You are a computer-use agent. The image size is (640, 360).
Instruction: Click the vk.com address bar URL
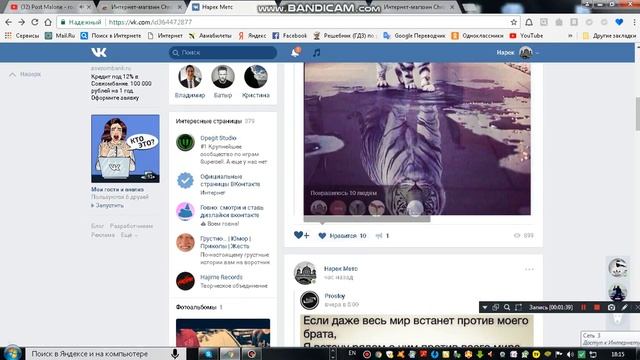point(150,22)
